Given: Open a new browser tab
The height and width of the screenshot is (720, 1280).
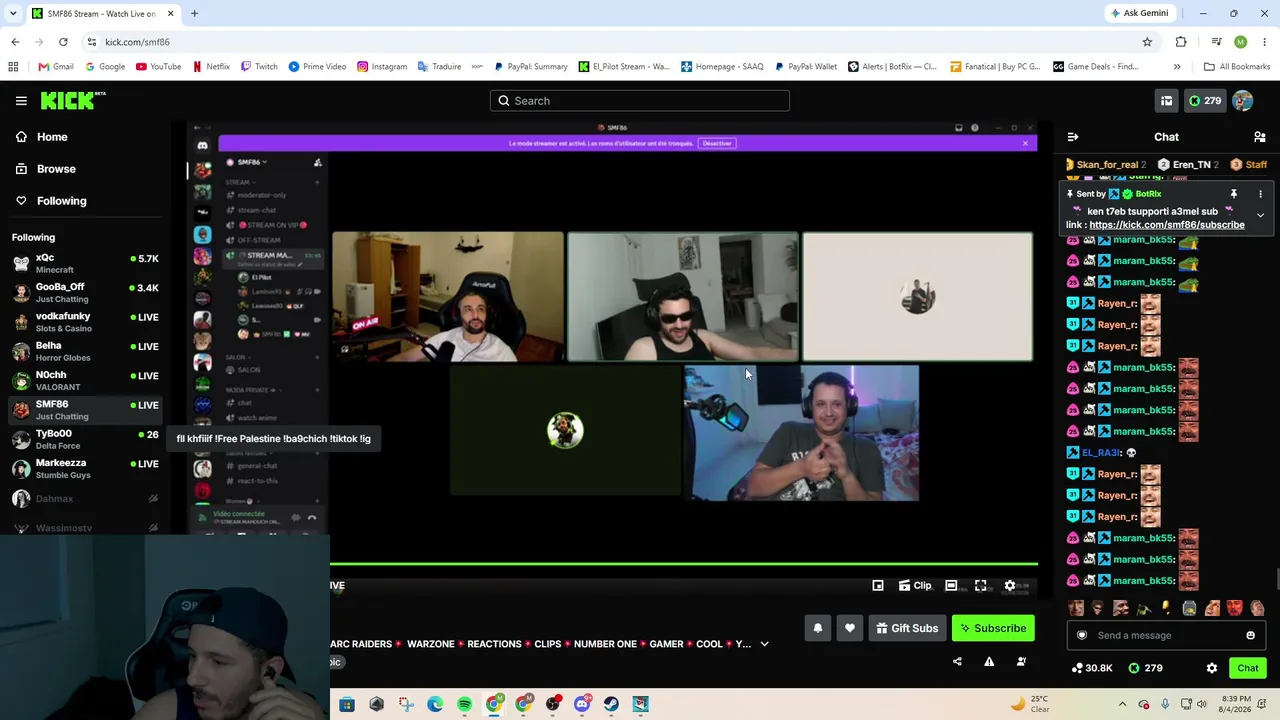Looking at the screenshot, I should tap(194, 13).
